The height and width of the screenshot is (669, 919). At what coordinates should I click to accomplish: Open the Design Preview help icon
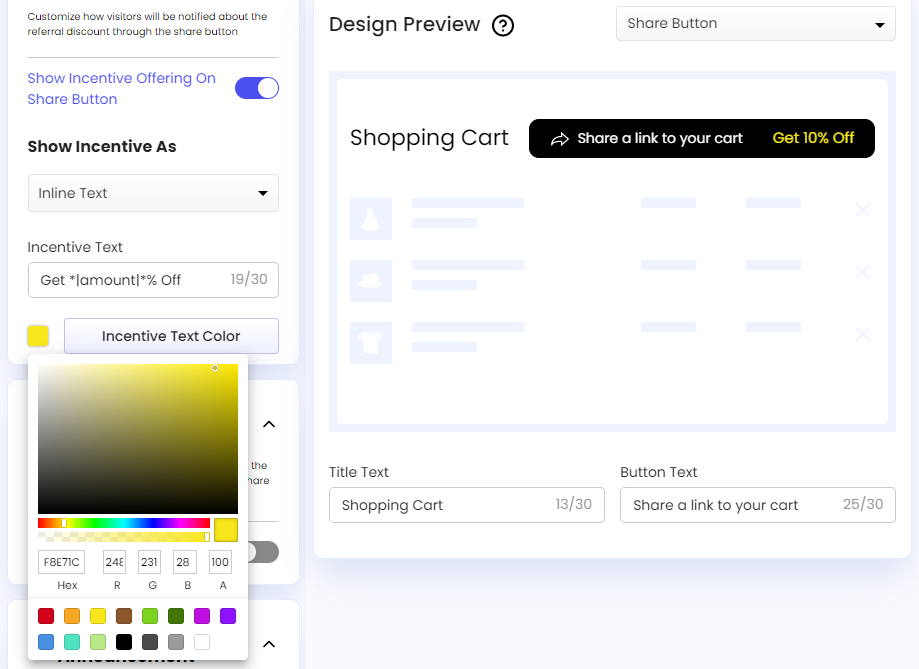point(502,25)
